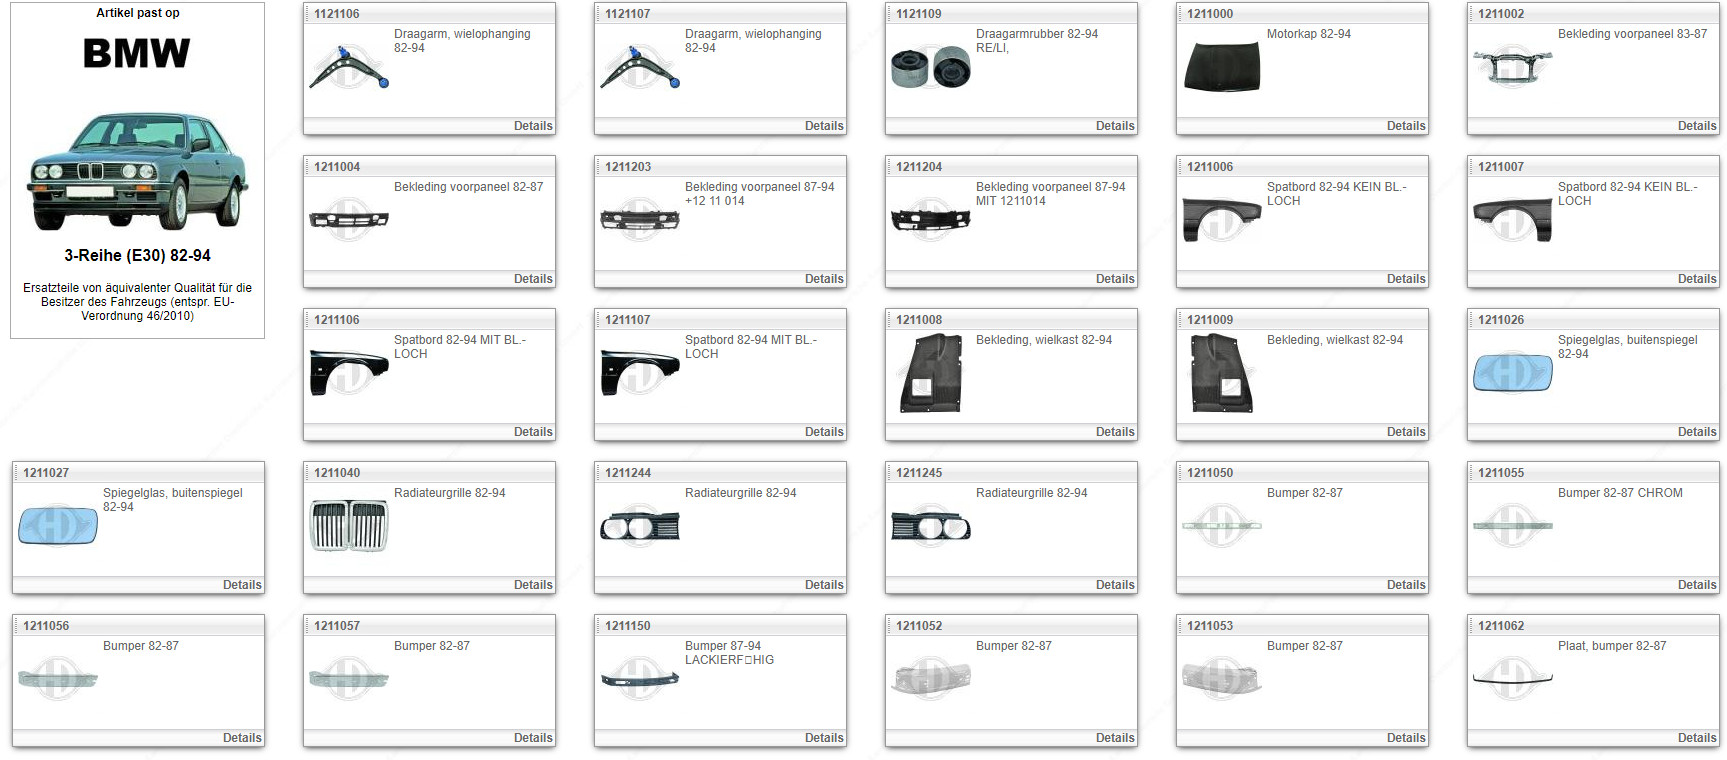
Task: Open headlight grille image 1211245
Action: (x=930, y=526)
